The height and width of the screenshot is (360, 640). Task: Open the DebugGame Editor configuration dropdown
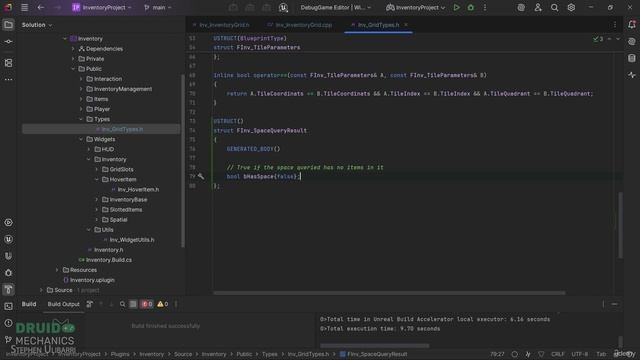pos(336,7)
